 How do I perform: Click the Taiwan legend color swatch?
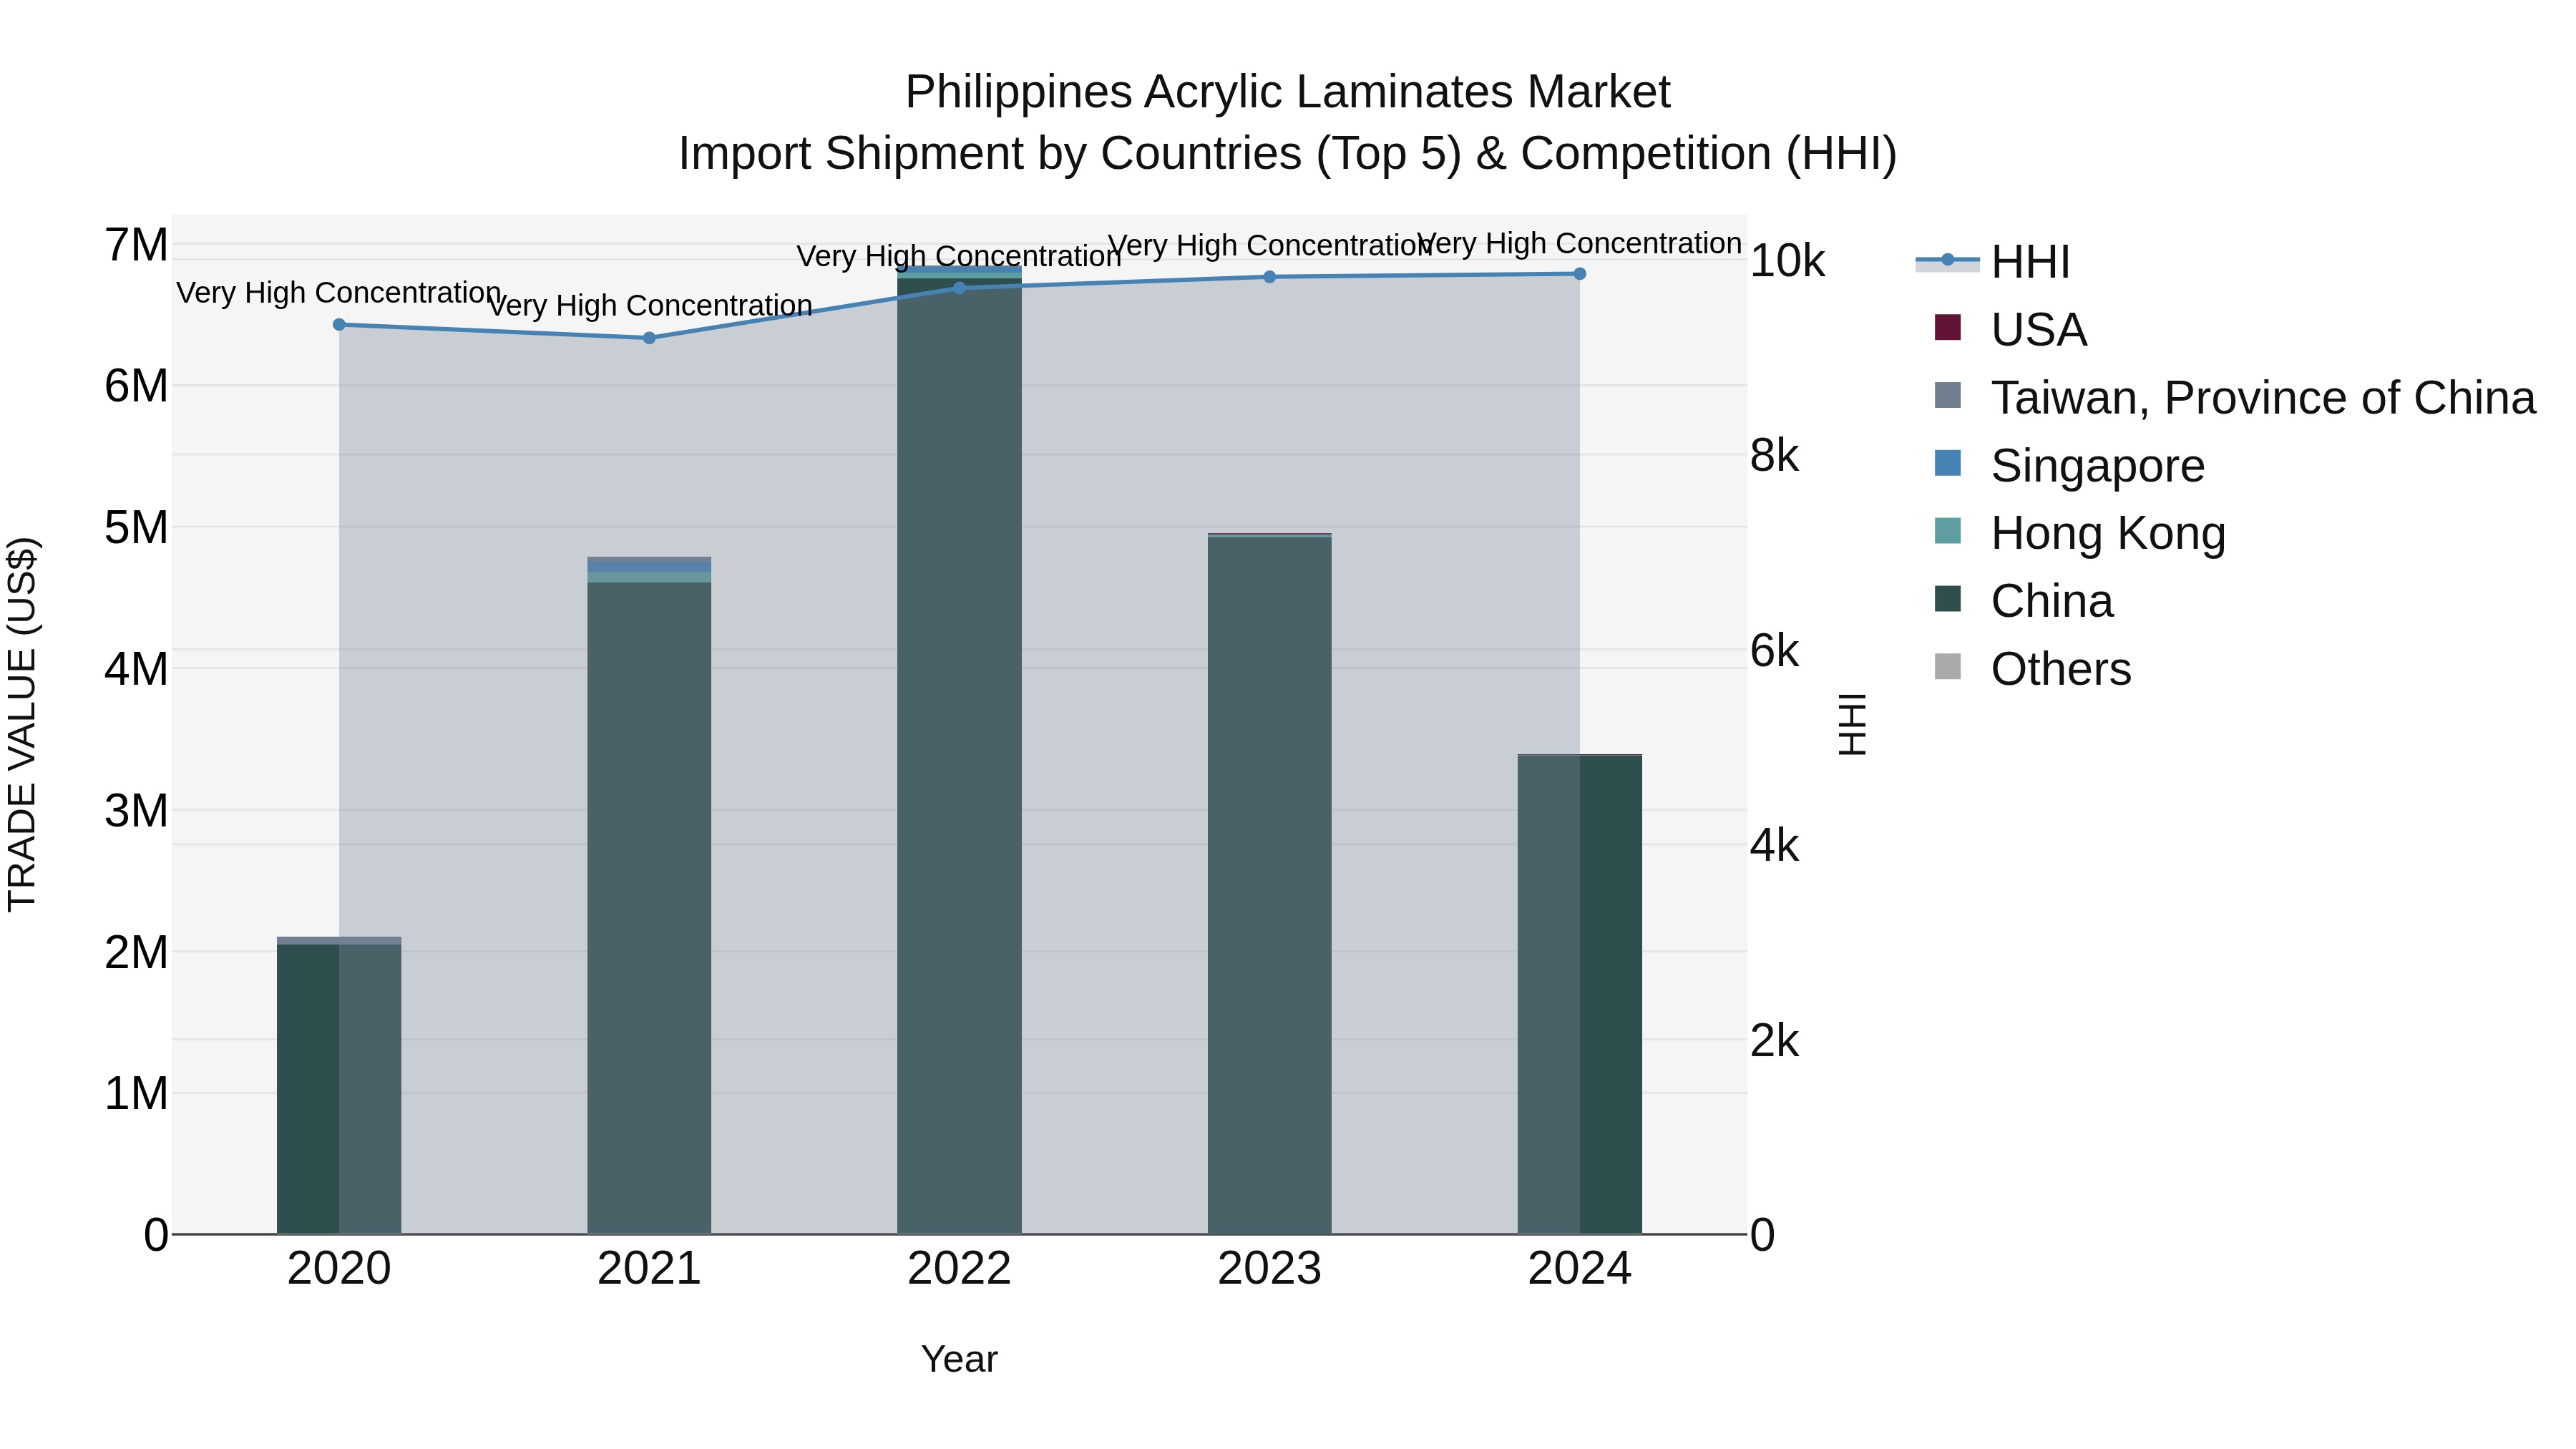1947,396
